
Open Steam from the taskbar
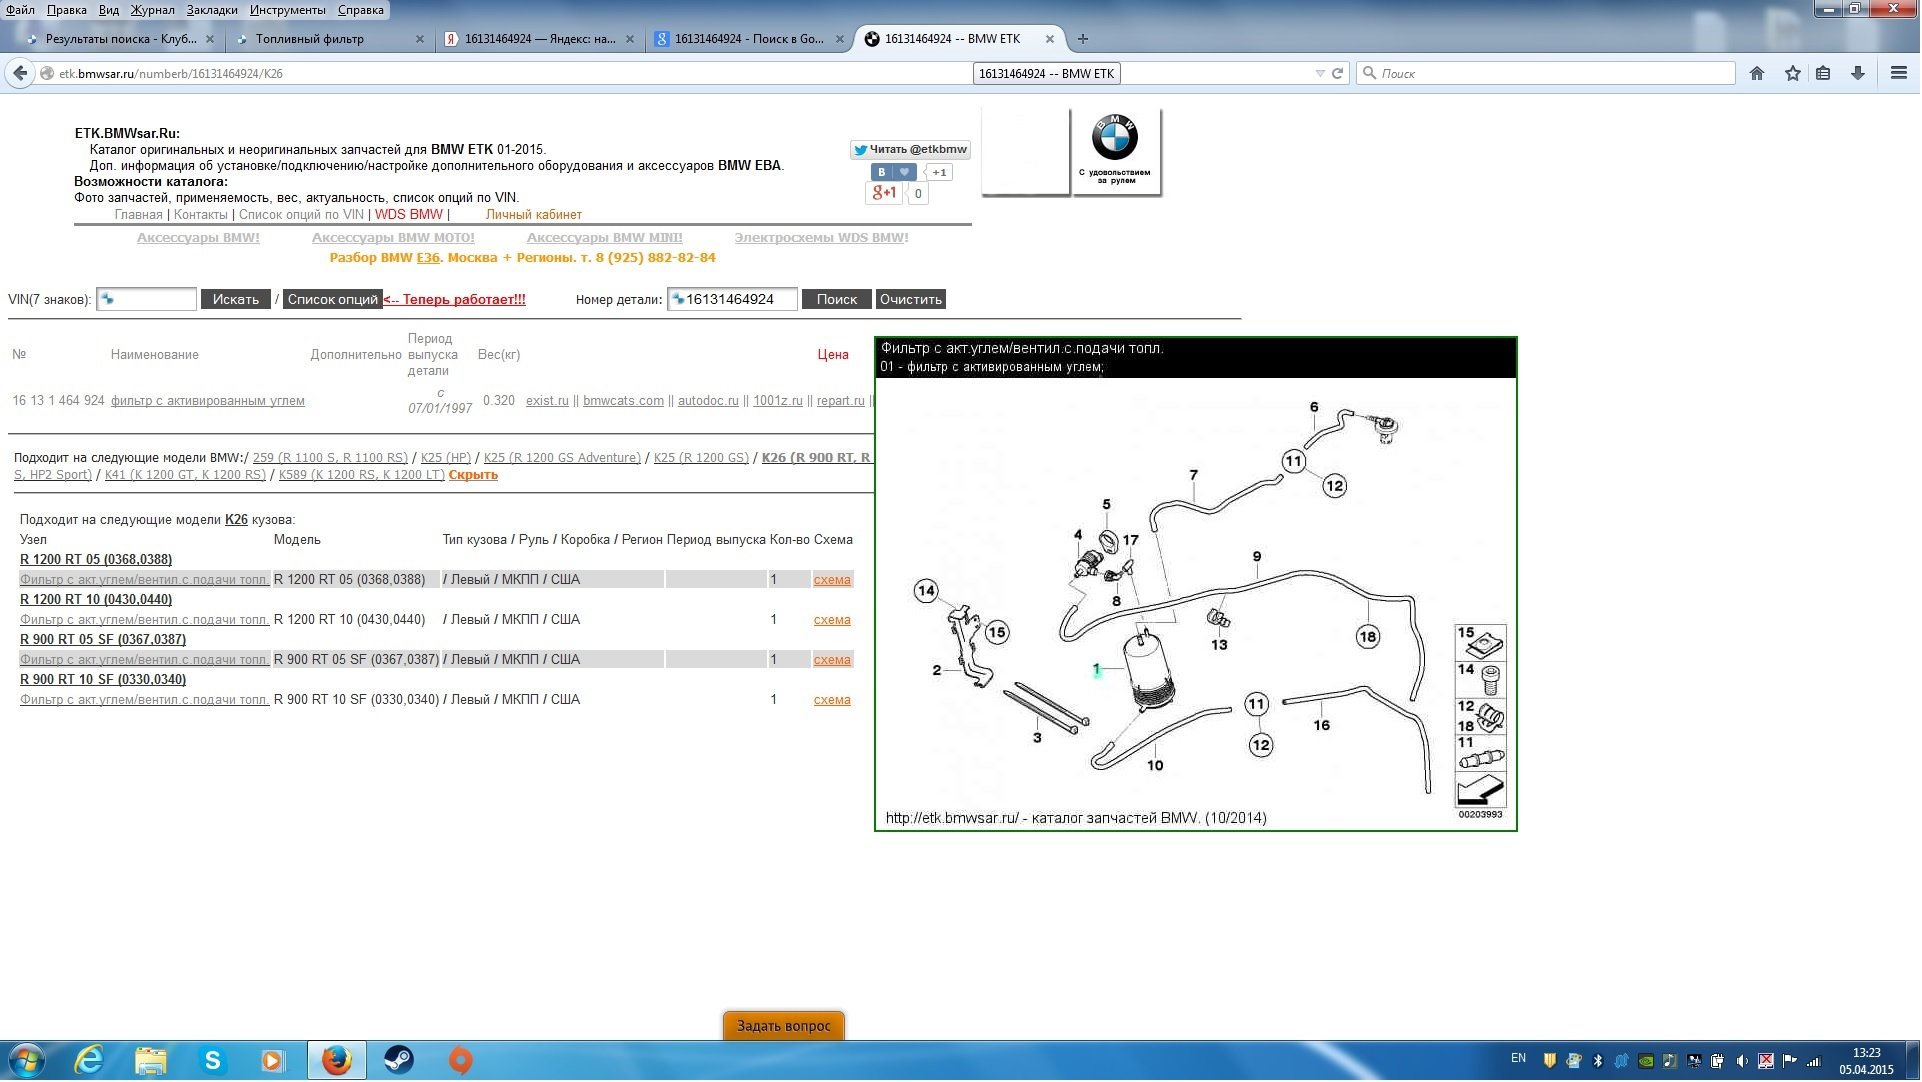tap(399, 1060)
